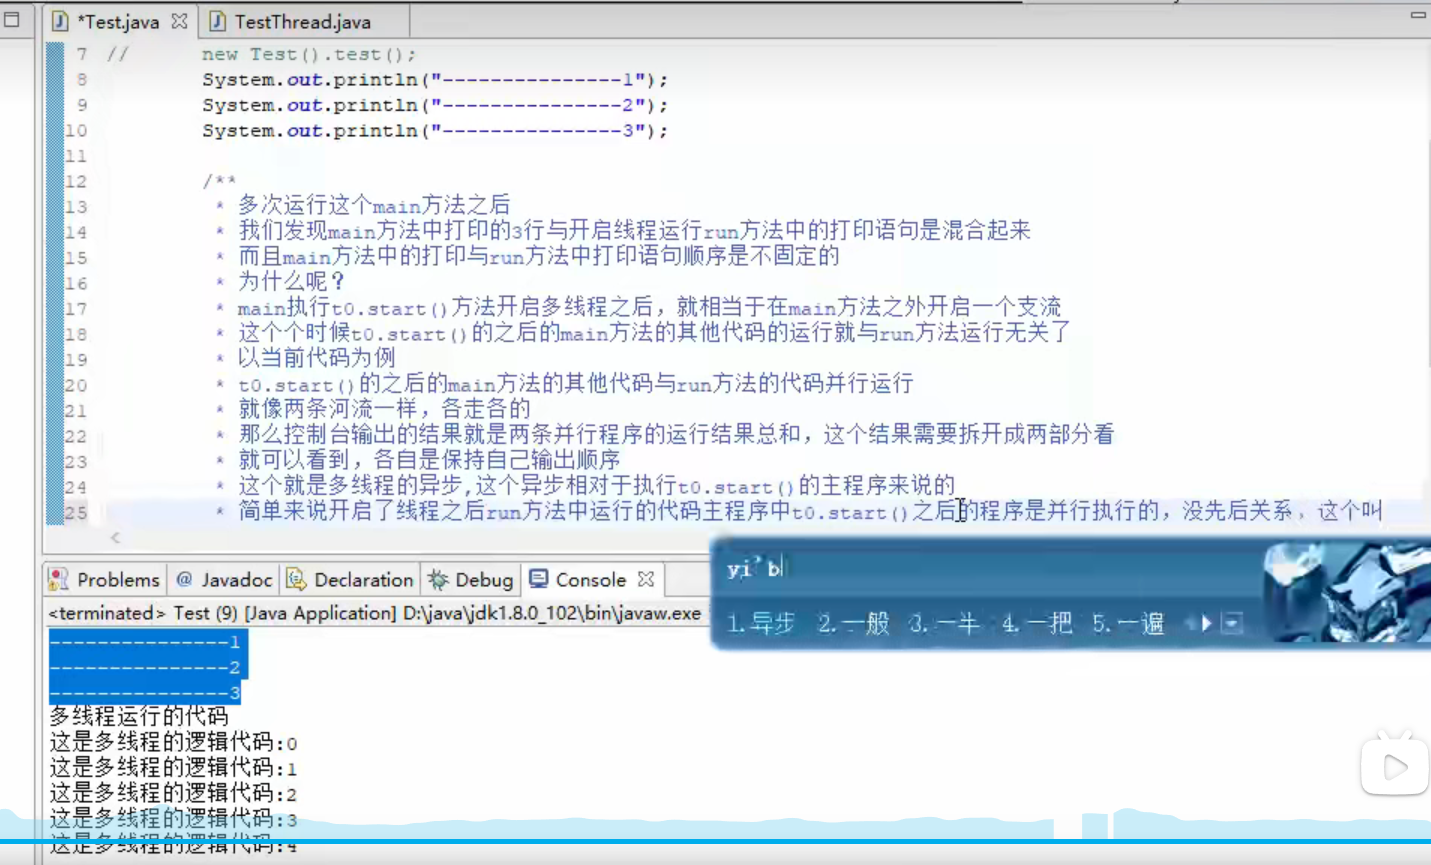Click console line '这是多线程的逻辑代码:2'
This screenshot has width=1431, height=865.
173,794
